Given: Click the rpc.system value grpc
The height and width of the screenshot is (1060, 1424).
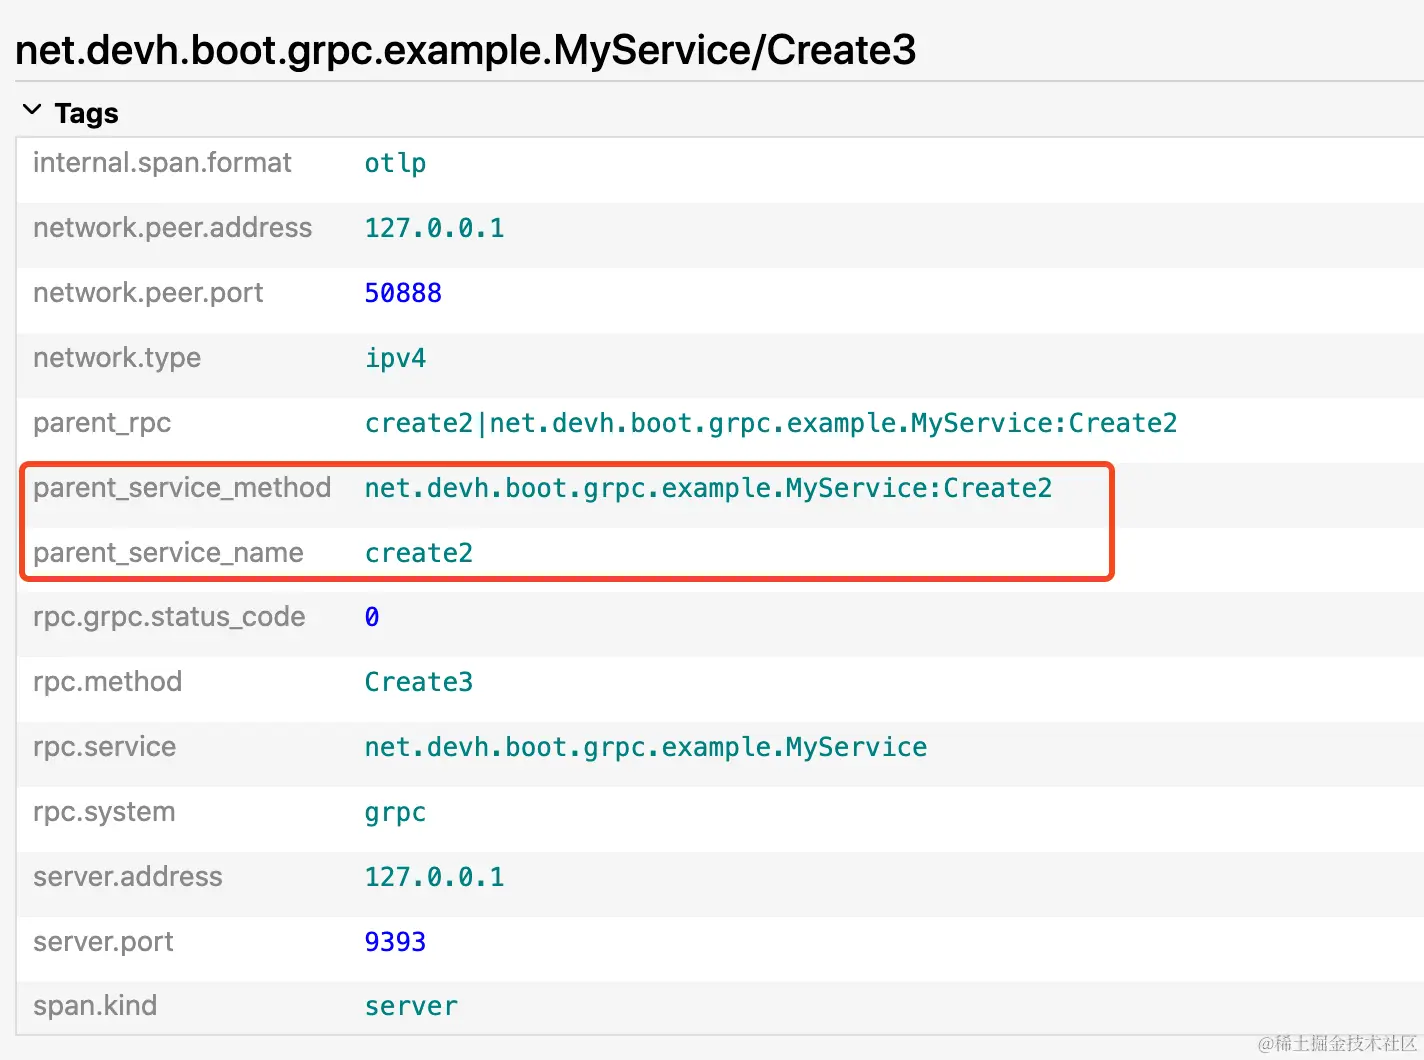Looking at the screenshot, I should coord(395,812).
